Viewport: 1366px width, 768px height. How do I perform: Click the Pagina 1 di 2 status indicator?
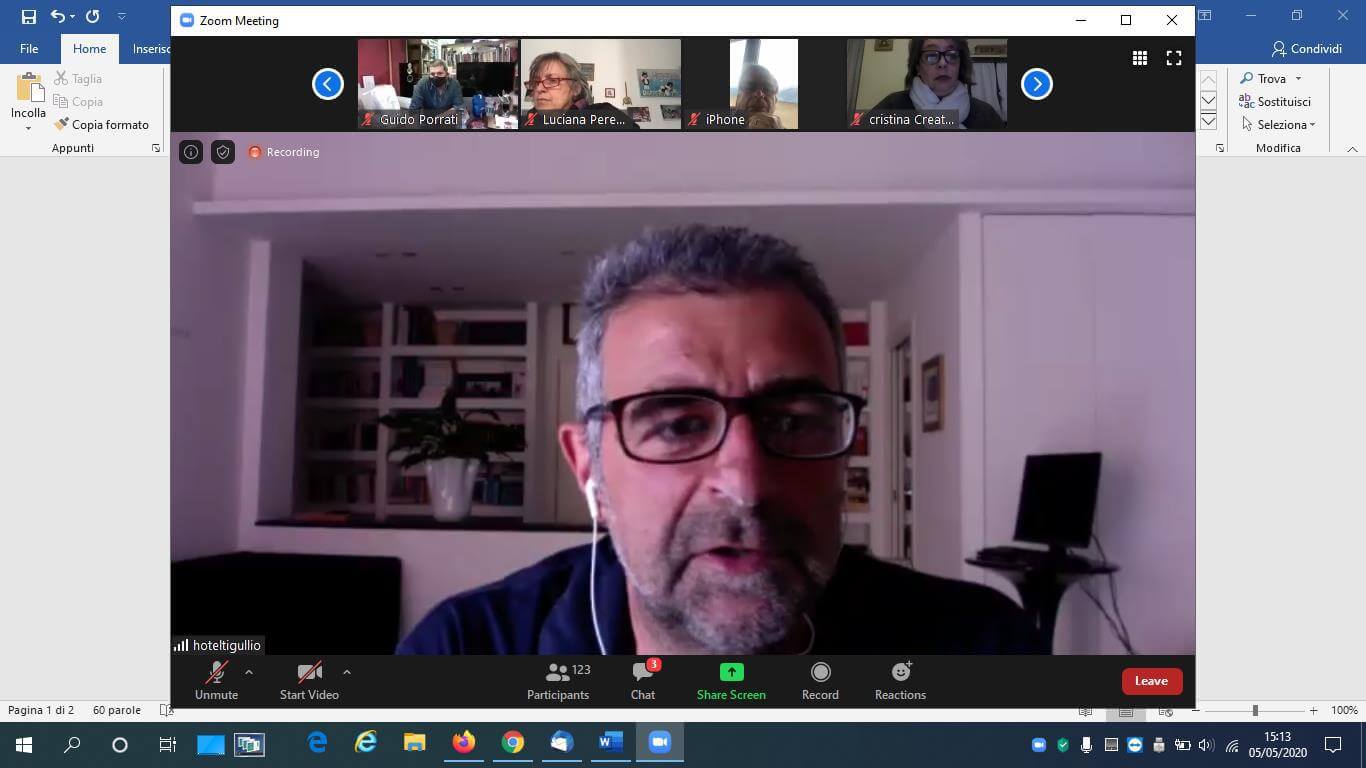pyautogui.click(x=41, y=710)
